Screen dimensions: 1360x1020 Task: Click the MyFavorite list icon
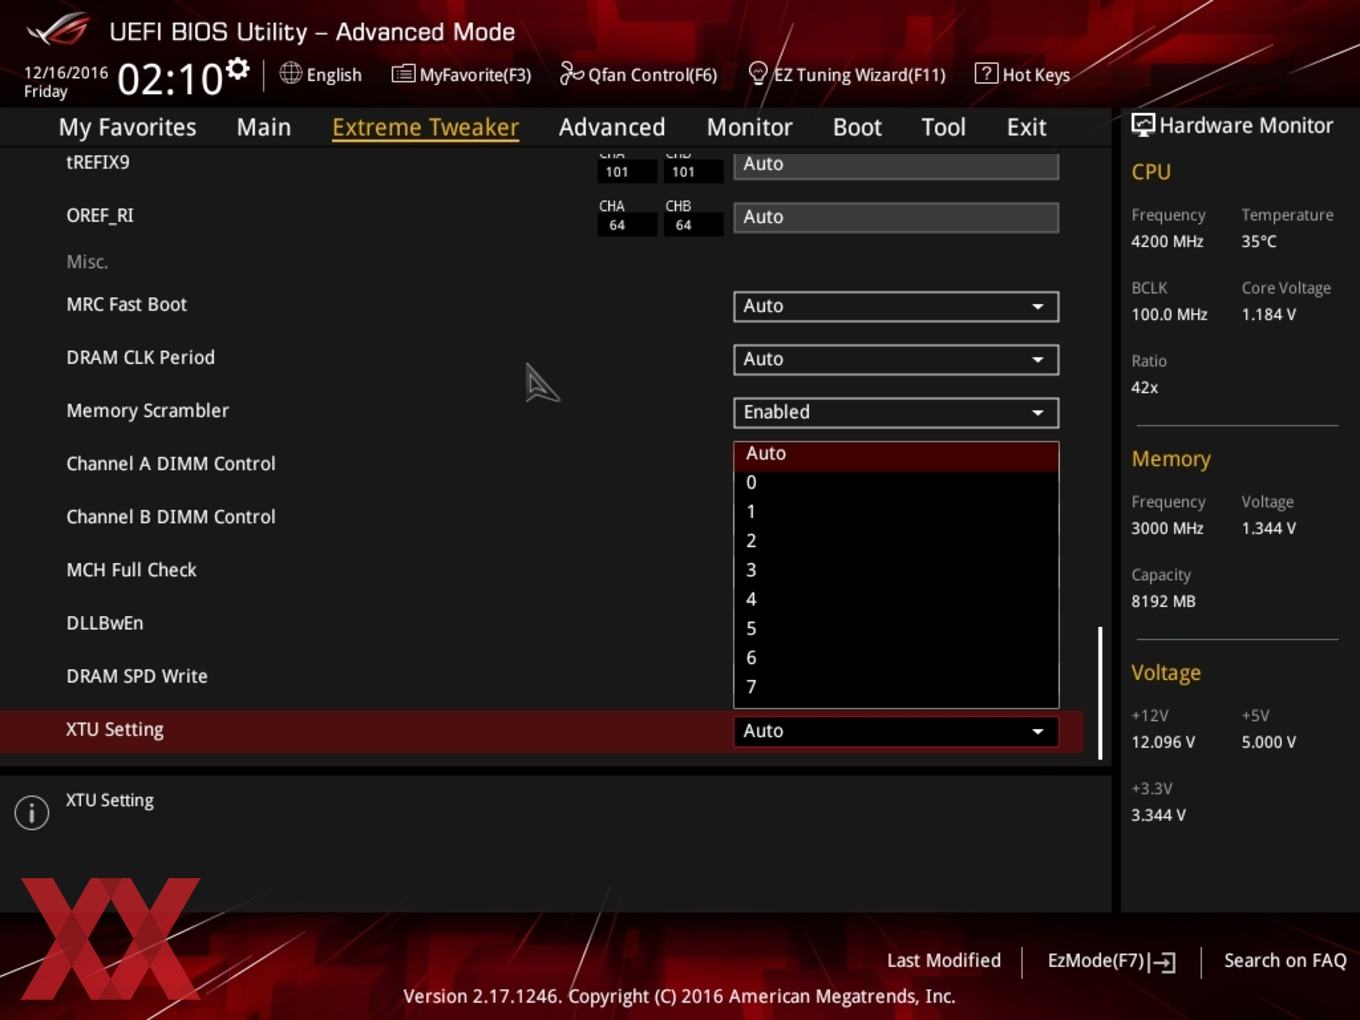(x=403, y=73)
